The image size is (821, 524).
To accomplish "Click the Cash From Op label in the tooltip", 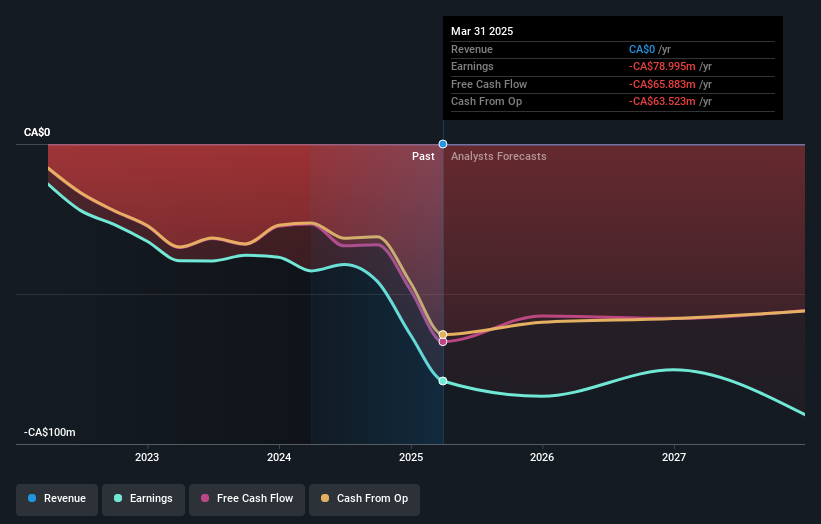I will click(x=486, y=102).
